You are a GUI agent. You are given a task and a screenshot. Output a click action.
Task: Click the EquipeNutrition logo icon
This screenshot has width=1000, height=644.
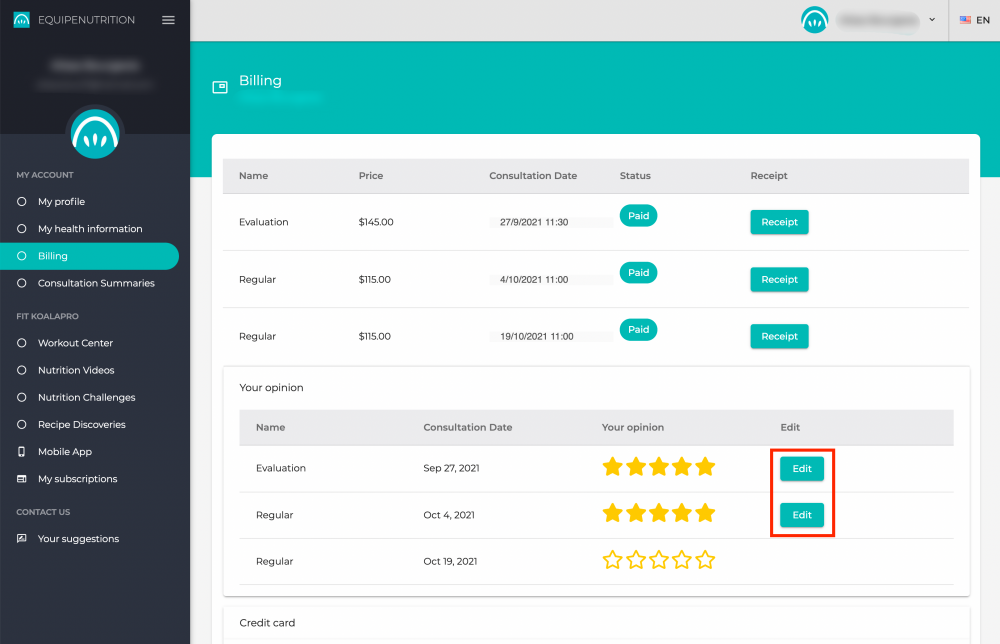[22, 20]
